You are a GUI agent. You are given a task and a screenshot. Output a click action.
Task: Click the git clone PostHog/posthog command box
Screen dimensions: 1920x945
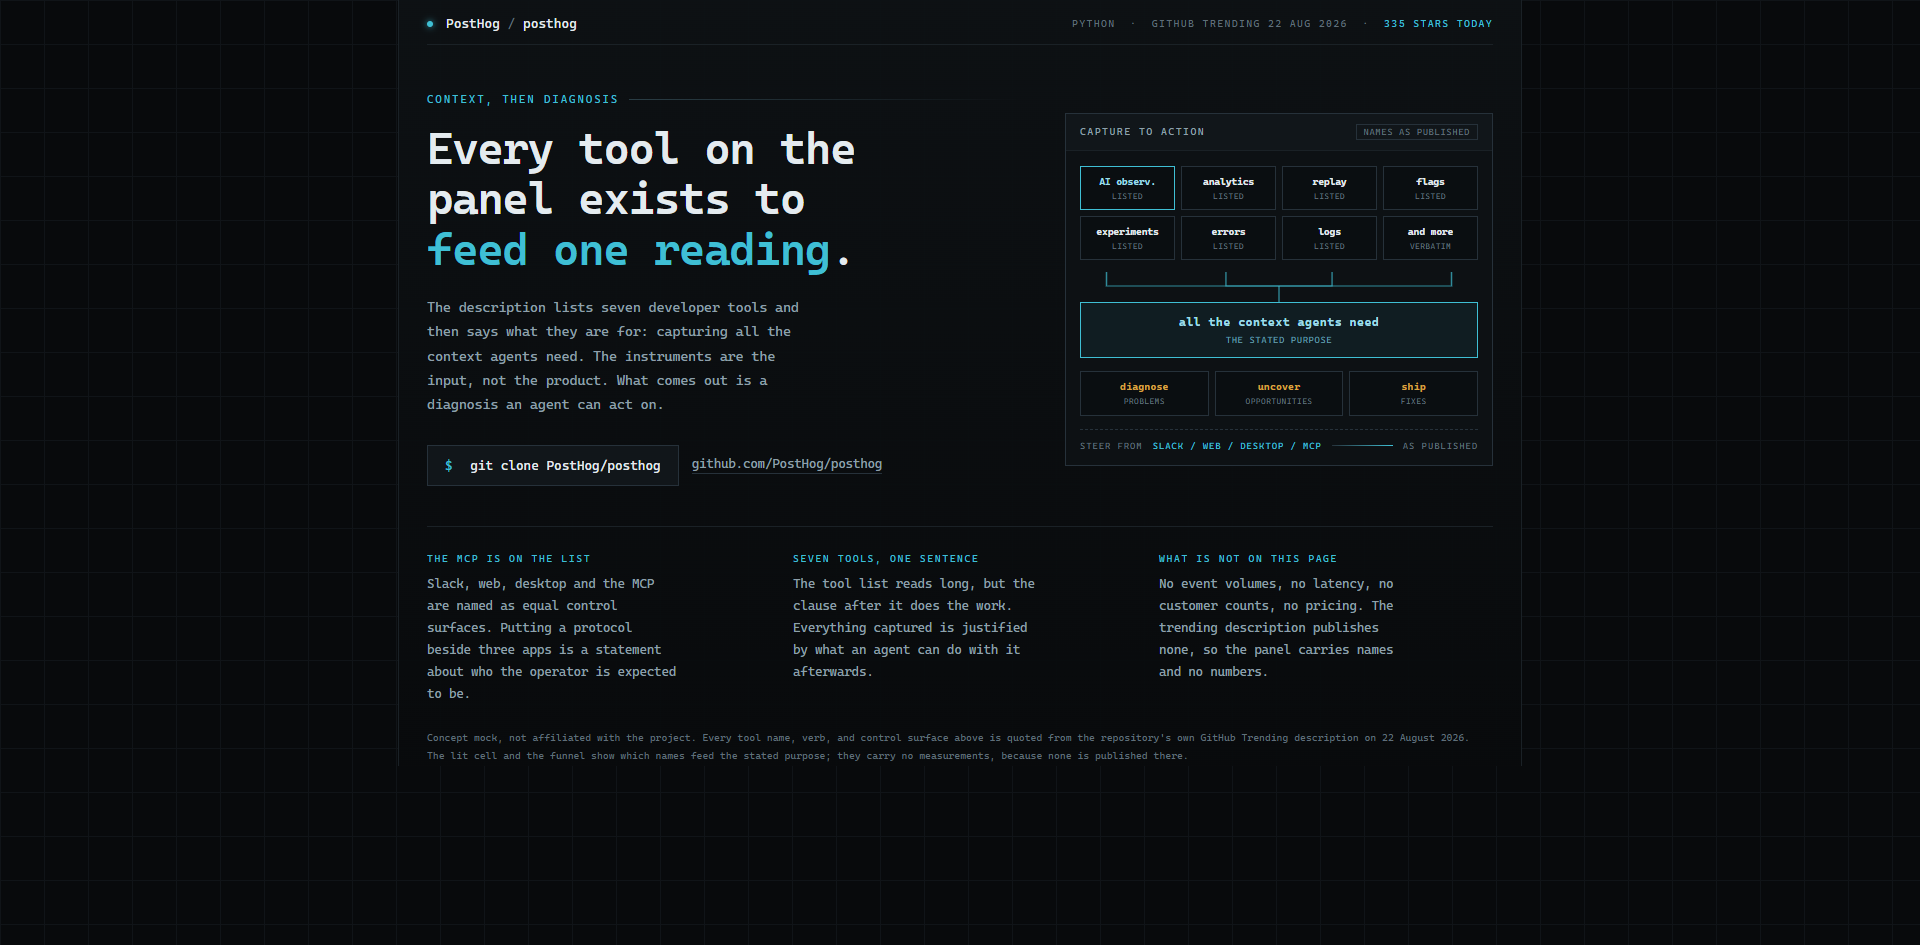click(553, 466)
